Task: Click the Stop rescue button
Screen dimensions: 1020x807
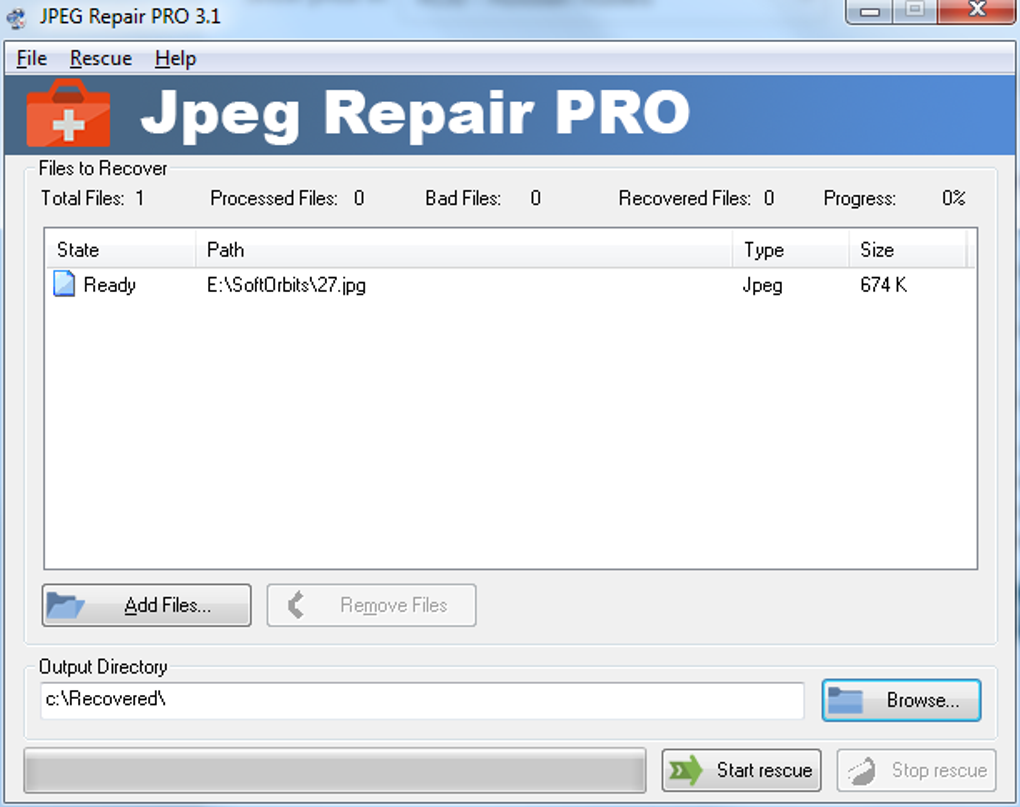Action: coord(917,771)
